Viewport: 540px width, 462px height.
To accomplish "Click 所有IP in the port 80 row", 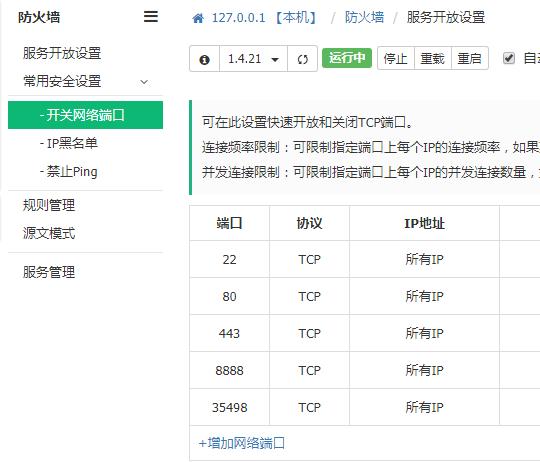I will pyautogui.click(x=424, y=296).
